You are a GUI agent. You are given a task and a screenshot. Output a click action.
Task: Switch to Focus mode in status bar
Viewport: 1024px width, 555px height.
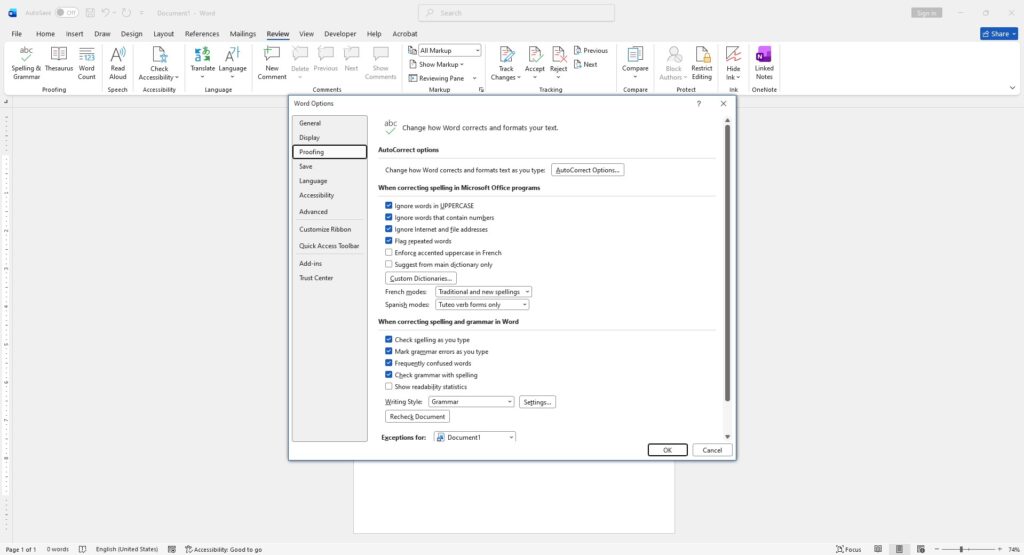coord(848,549)
